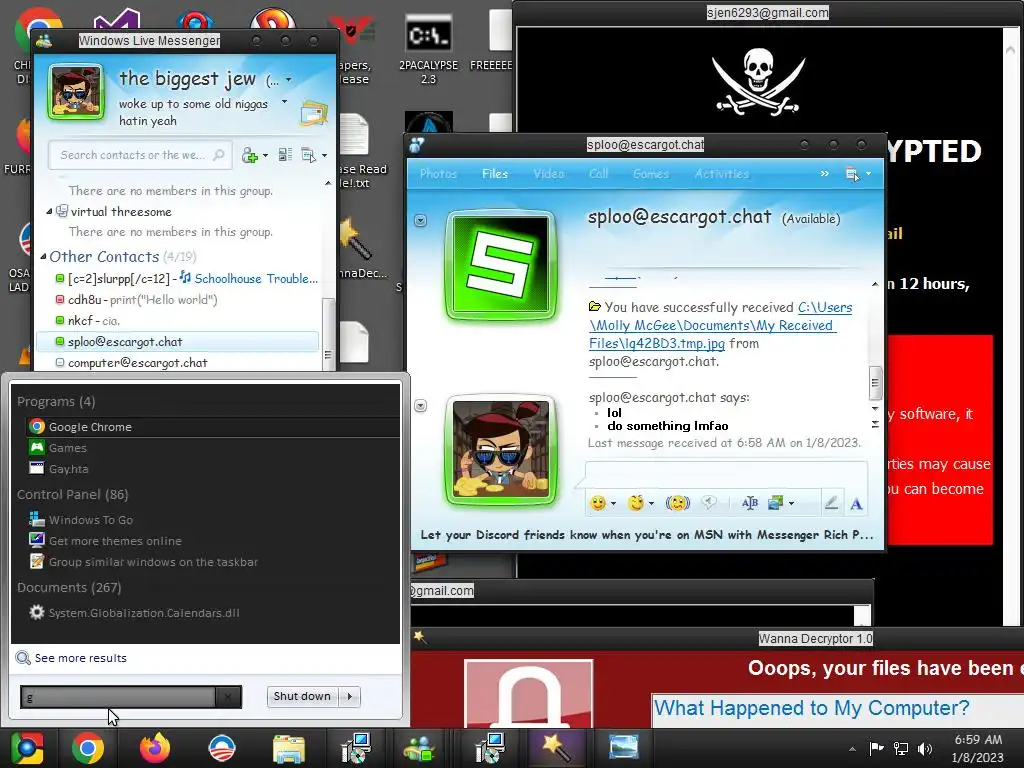The width and height of the screenshot is (1024, 768).
Task: Click the voice clip icon in chat toolbar
Action: pos(709,503)
